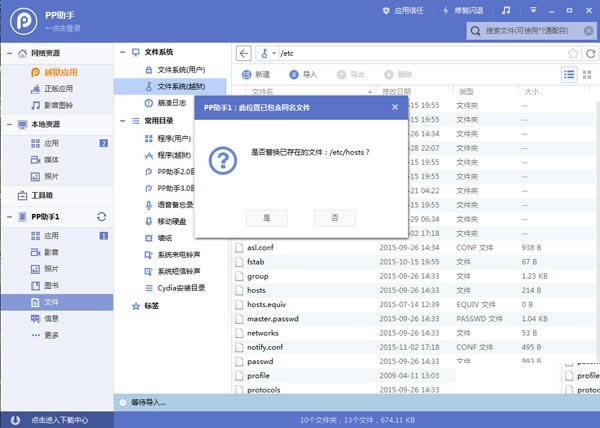Close the replace file dialog
Image resolution: width=600 pixels, height=428 pixels.
click(395, 107)
